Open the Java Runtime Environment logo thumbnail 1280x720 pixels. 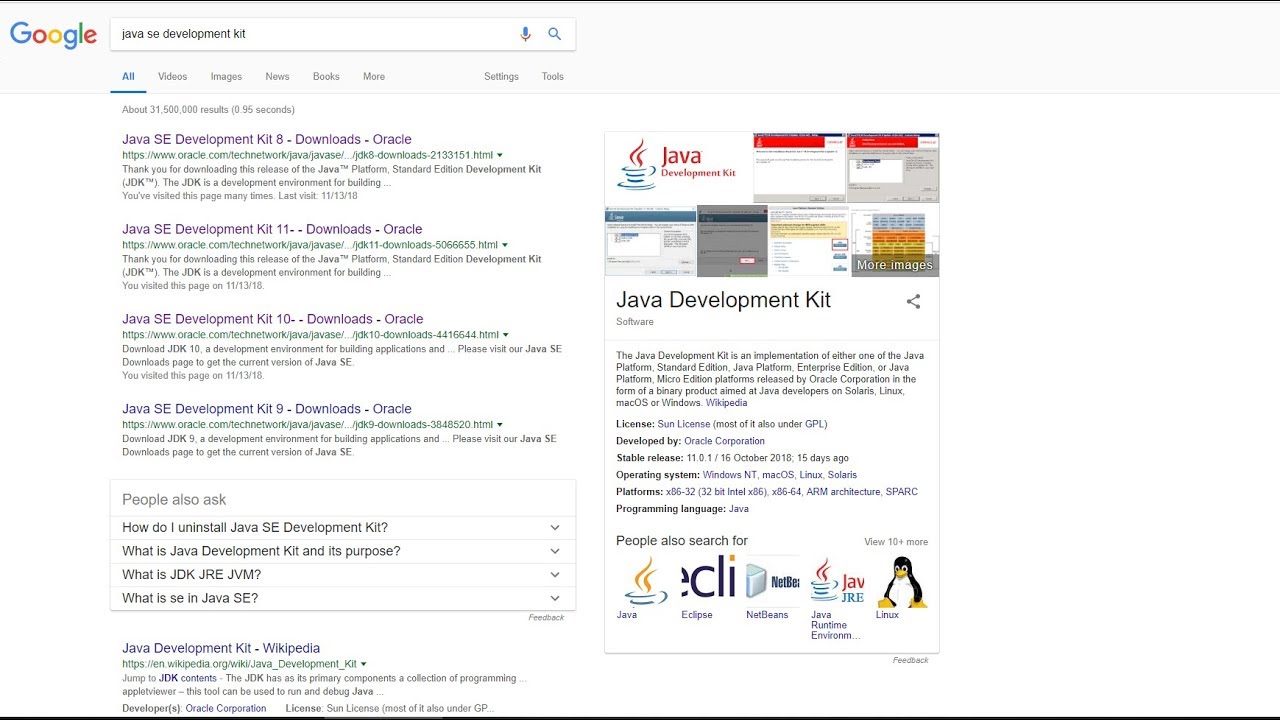837,581
